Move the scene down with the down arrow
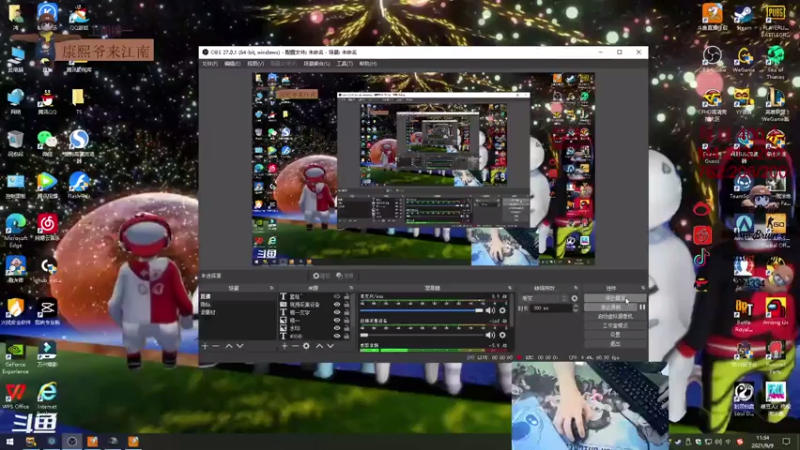Screen dimensions: 800x450 pos(240,346)
